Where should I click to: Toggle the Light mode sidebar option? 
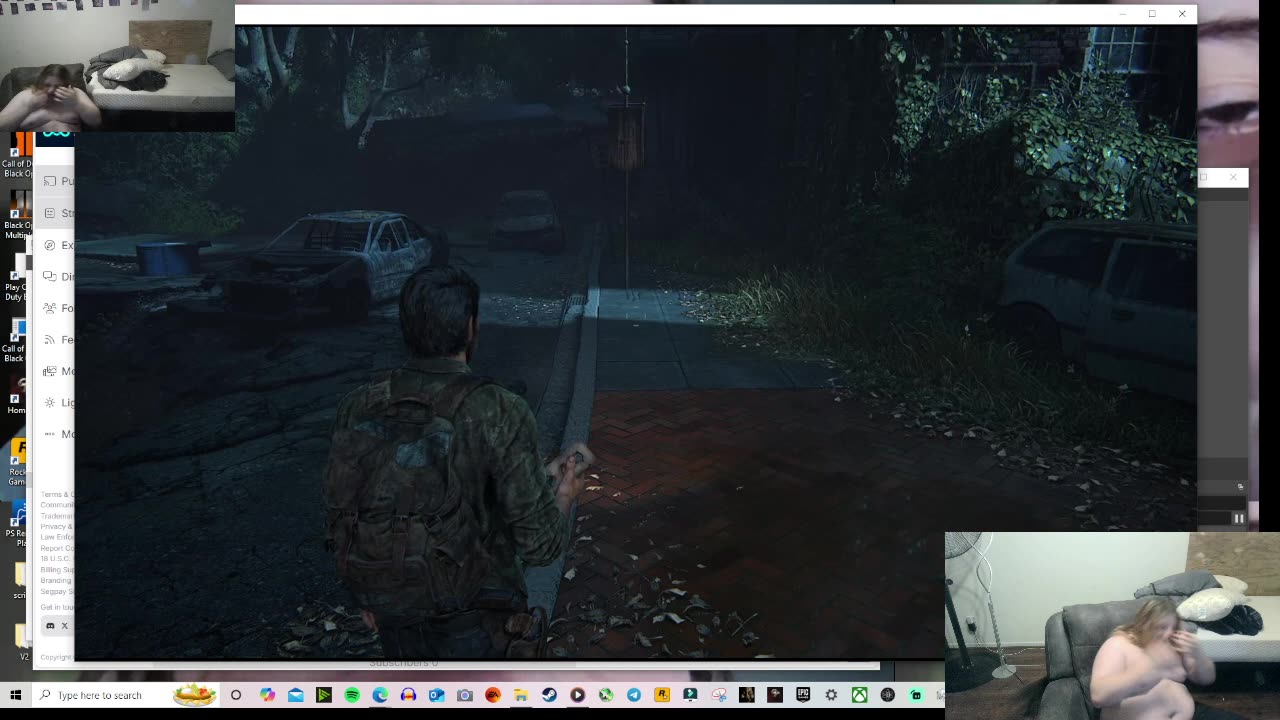[x=58, y=402]
